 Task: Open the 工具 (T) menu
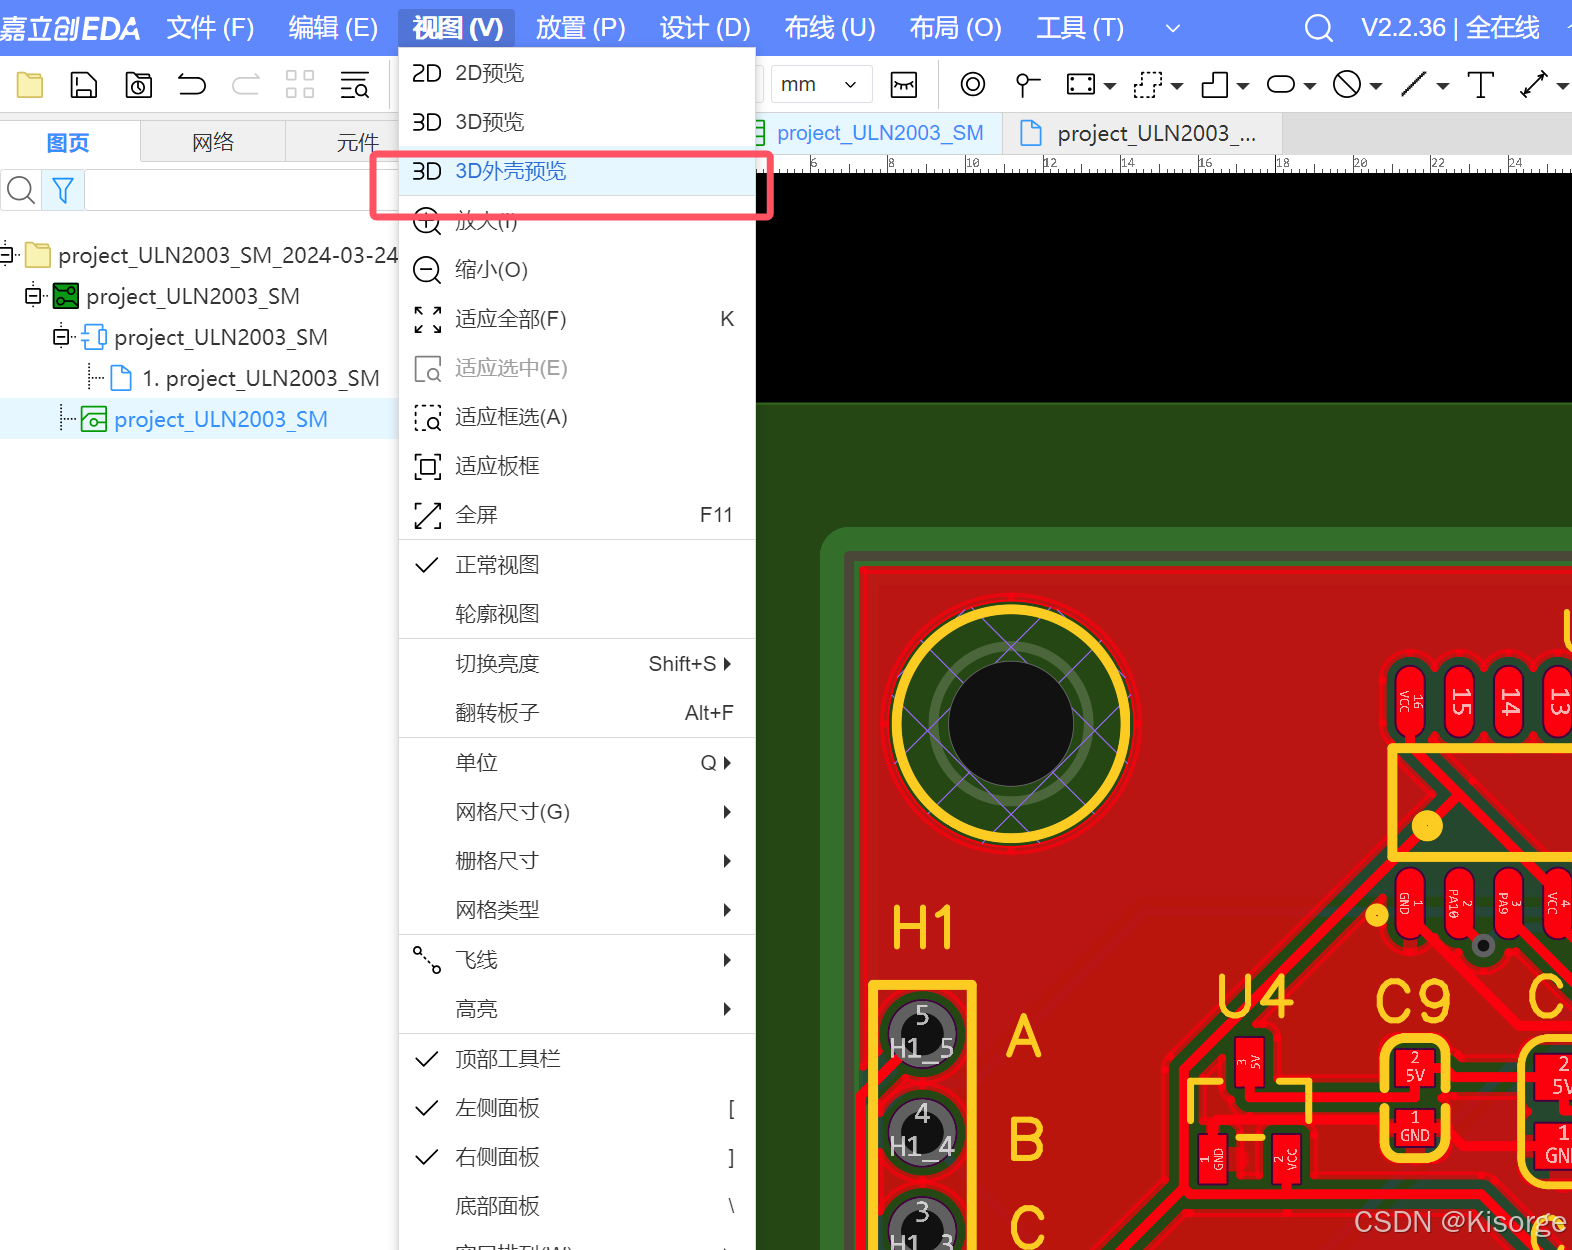(1080, 28)
